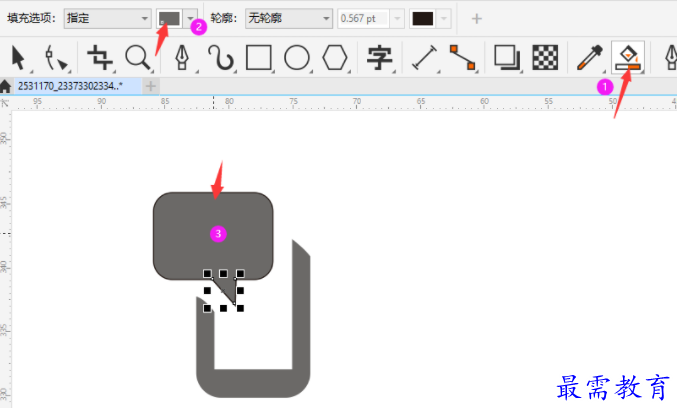678x419 pixels.
Task: Go to the Home welcome screen icon
Action: (x=6, y=86)
